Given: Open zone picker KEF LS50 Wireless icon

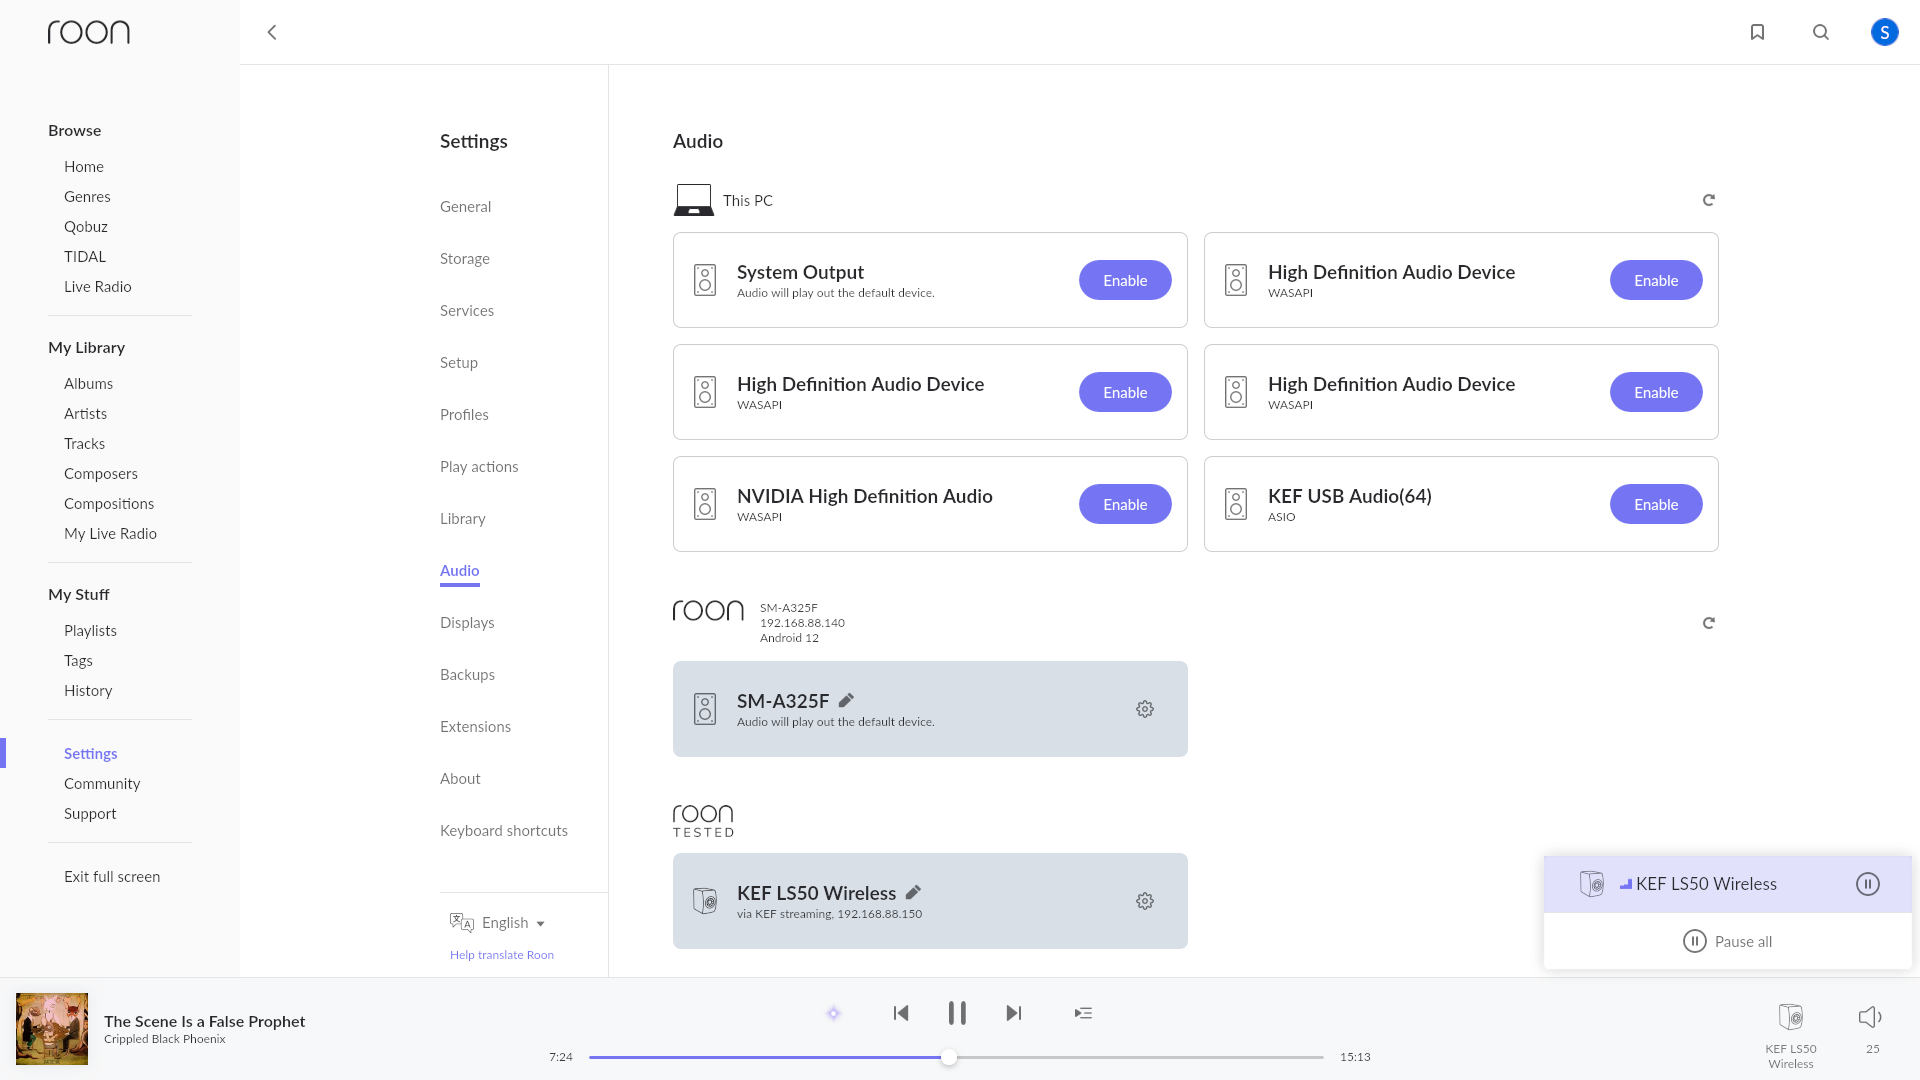Looking at the screenshot, I should (1790, 1017).
